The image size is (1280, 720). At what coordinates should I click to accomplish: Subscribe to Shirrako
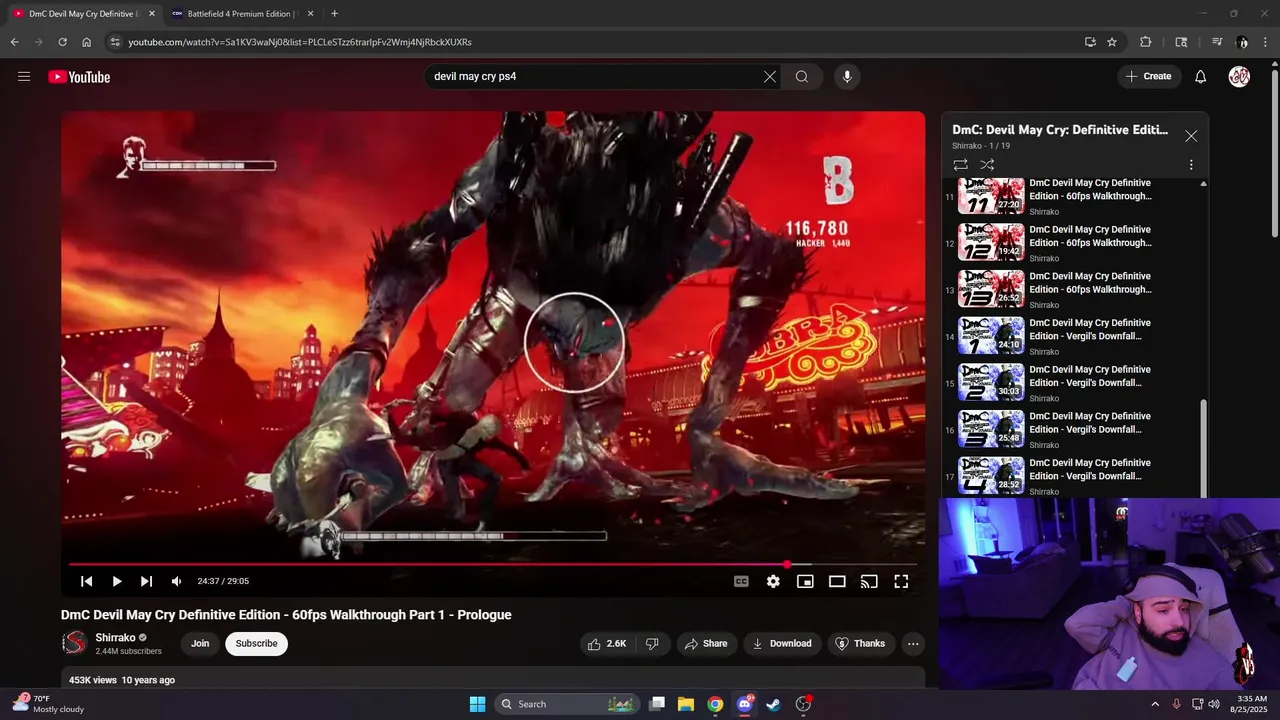tap(256, 644)
